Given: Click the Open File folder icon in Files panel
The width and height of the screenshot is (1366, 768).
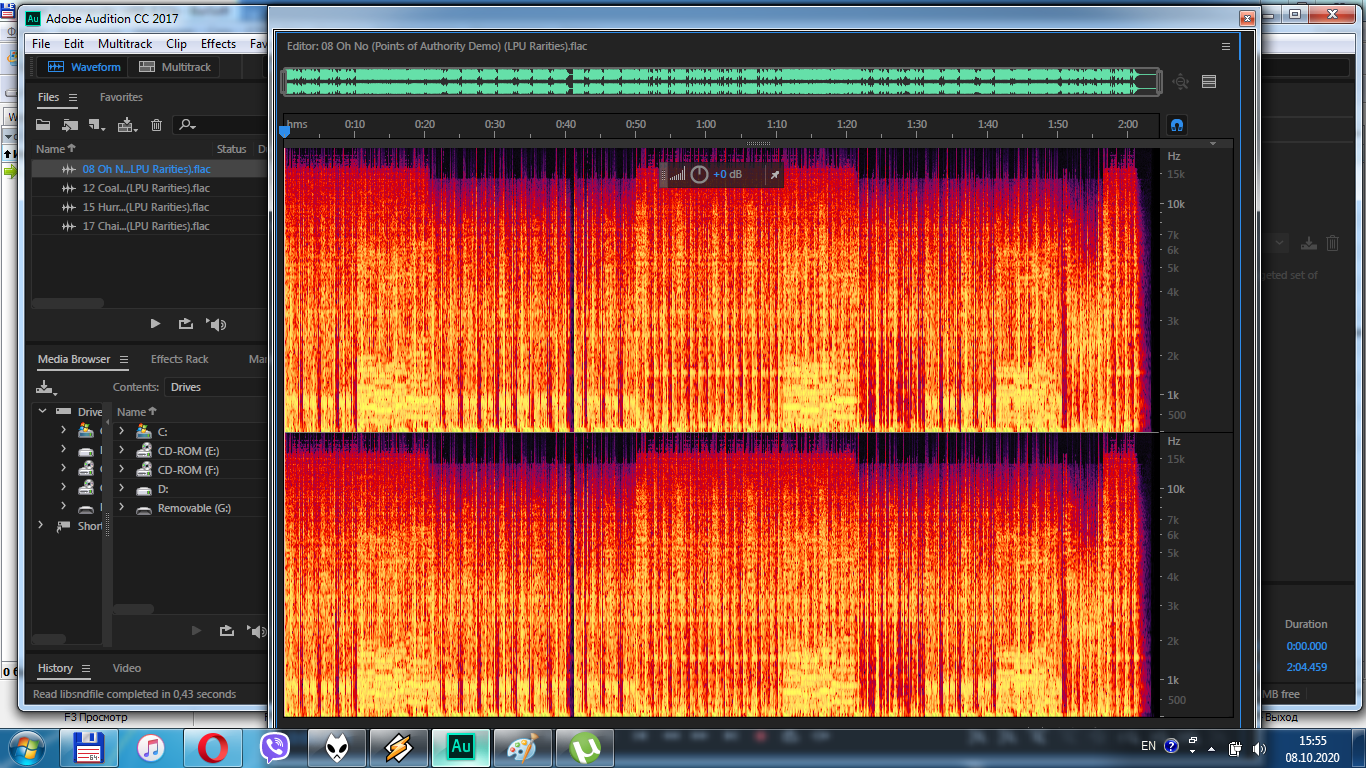Looking at the screenshot, I should [x=43, y=125].
